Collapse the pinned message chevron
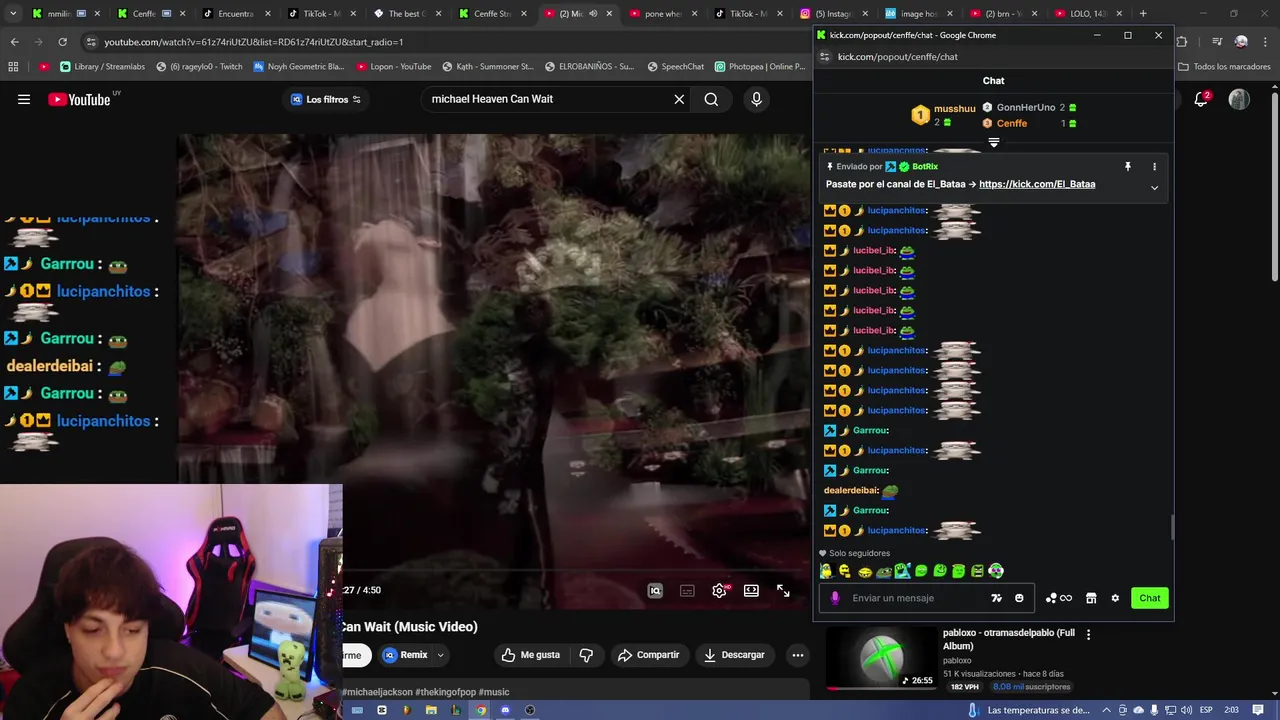The image size is (1280, 720). tap(1154, 188)
